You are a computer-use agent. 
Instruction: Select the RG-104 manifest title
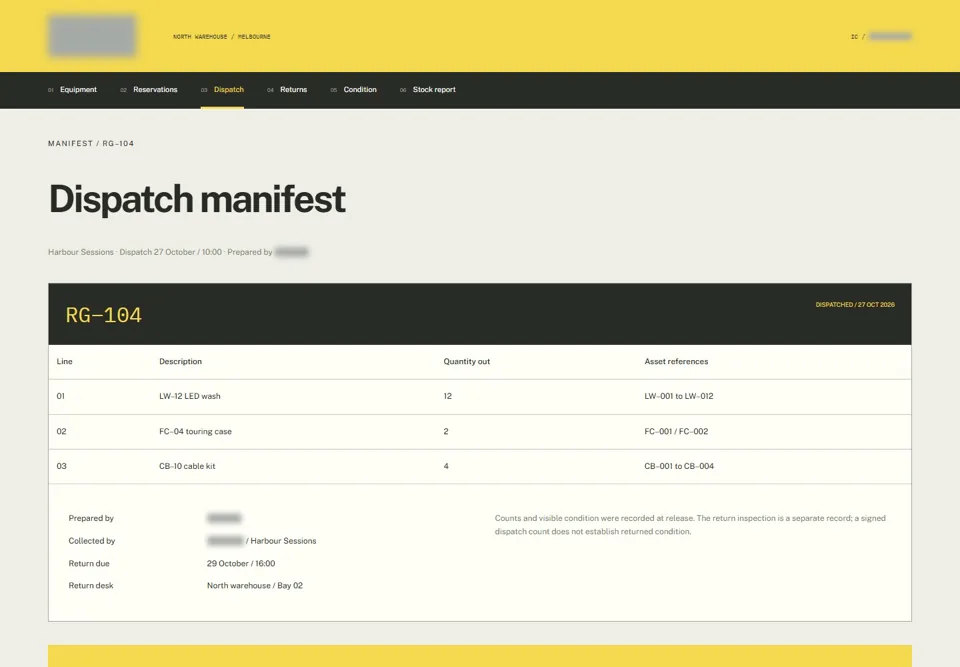point(103,315)
